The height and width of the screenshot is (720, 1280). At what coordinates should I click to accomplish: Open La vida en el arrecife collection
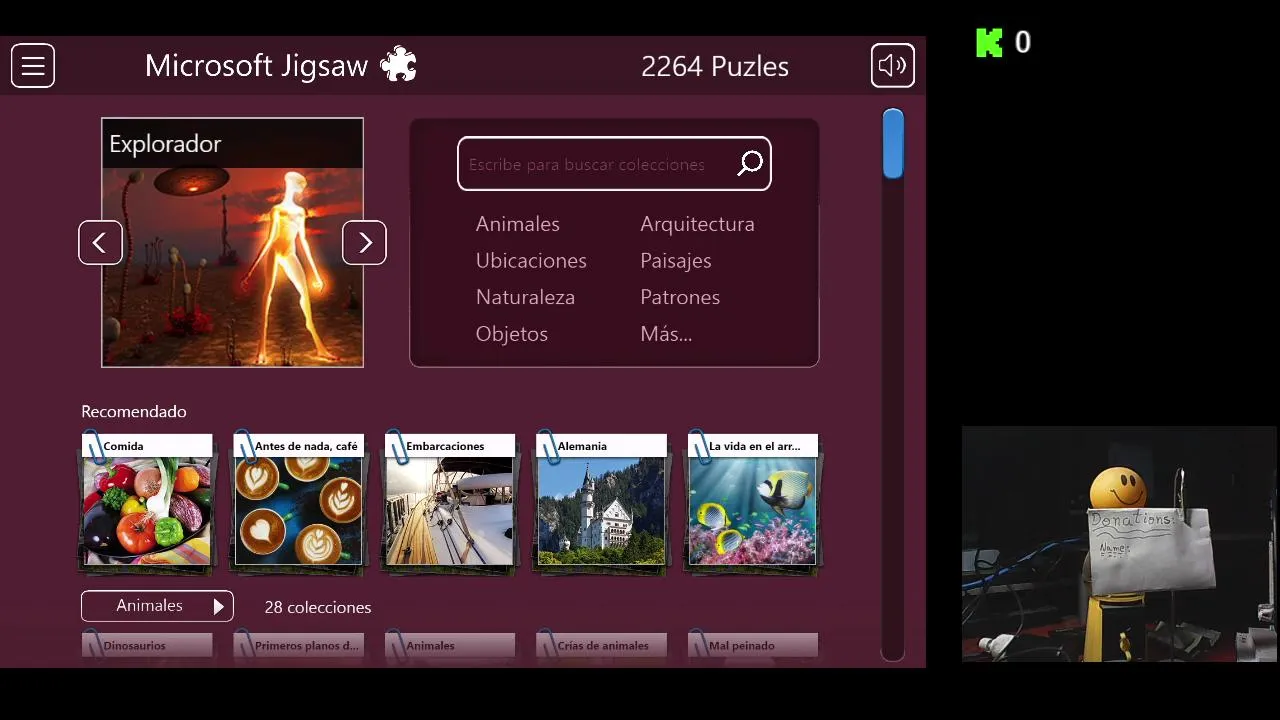753,502
